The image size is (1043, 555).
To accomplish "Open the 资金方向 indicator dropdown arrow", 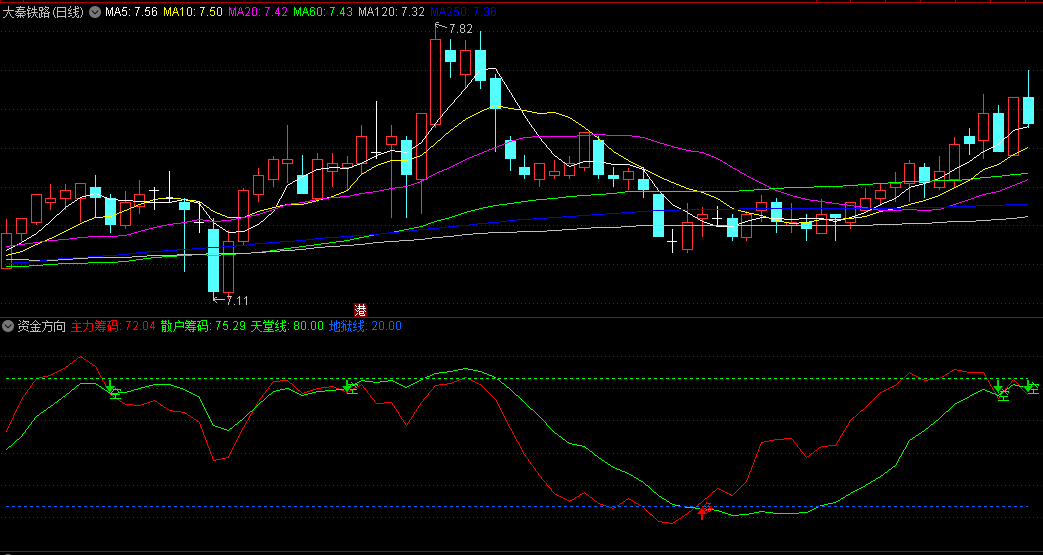I will (8, 326).
